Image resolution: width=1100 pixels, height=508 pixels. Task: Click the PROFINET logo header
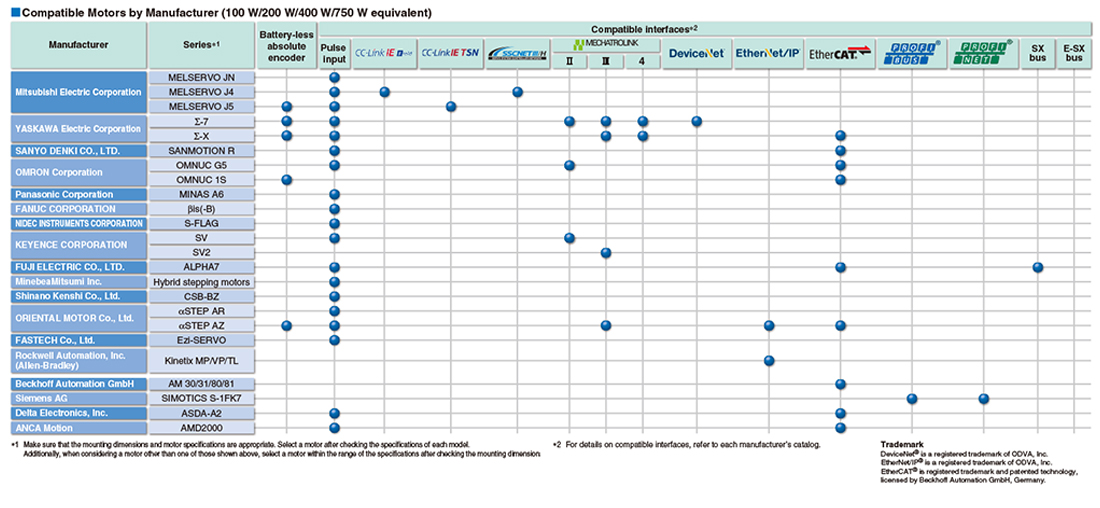984,53
